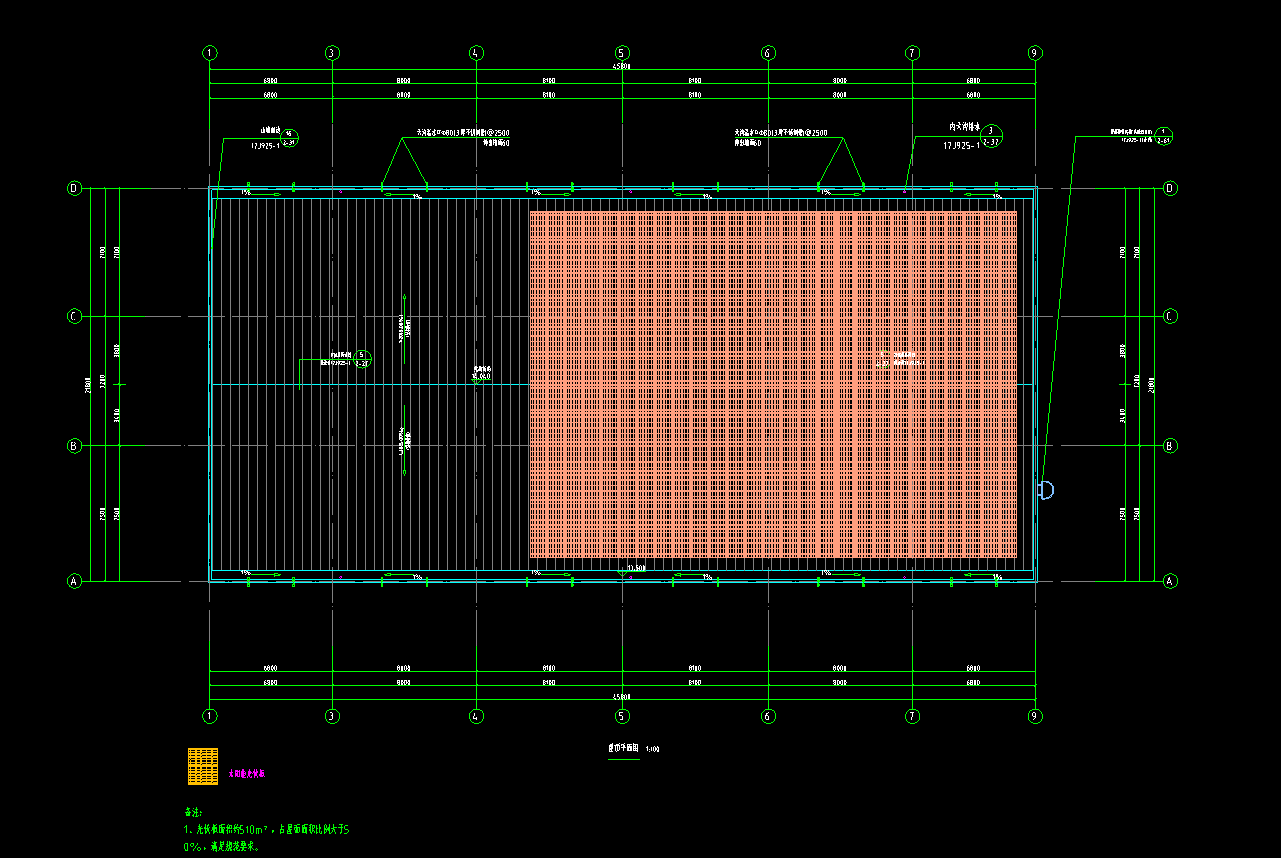This screenshot has height=858, width=1281.
Task: Select the note about 510m² photovoltaic area
Action: [x=265, y=837]
